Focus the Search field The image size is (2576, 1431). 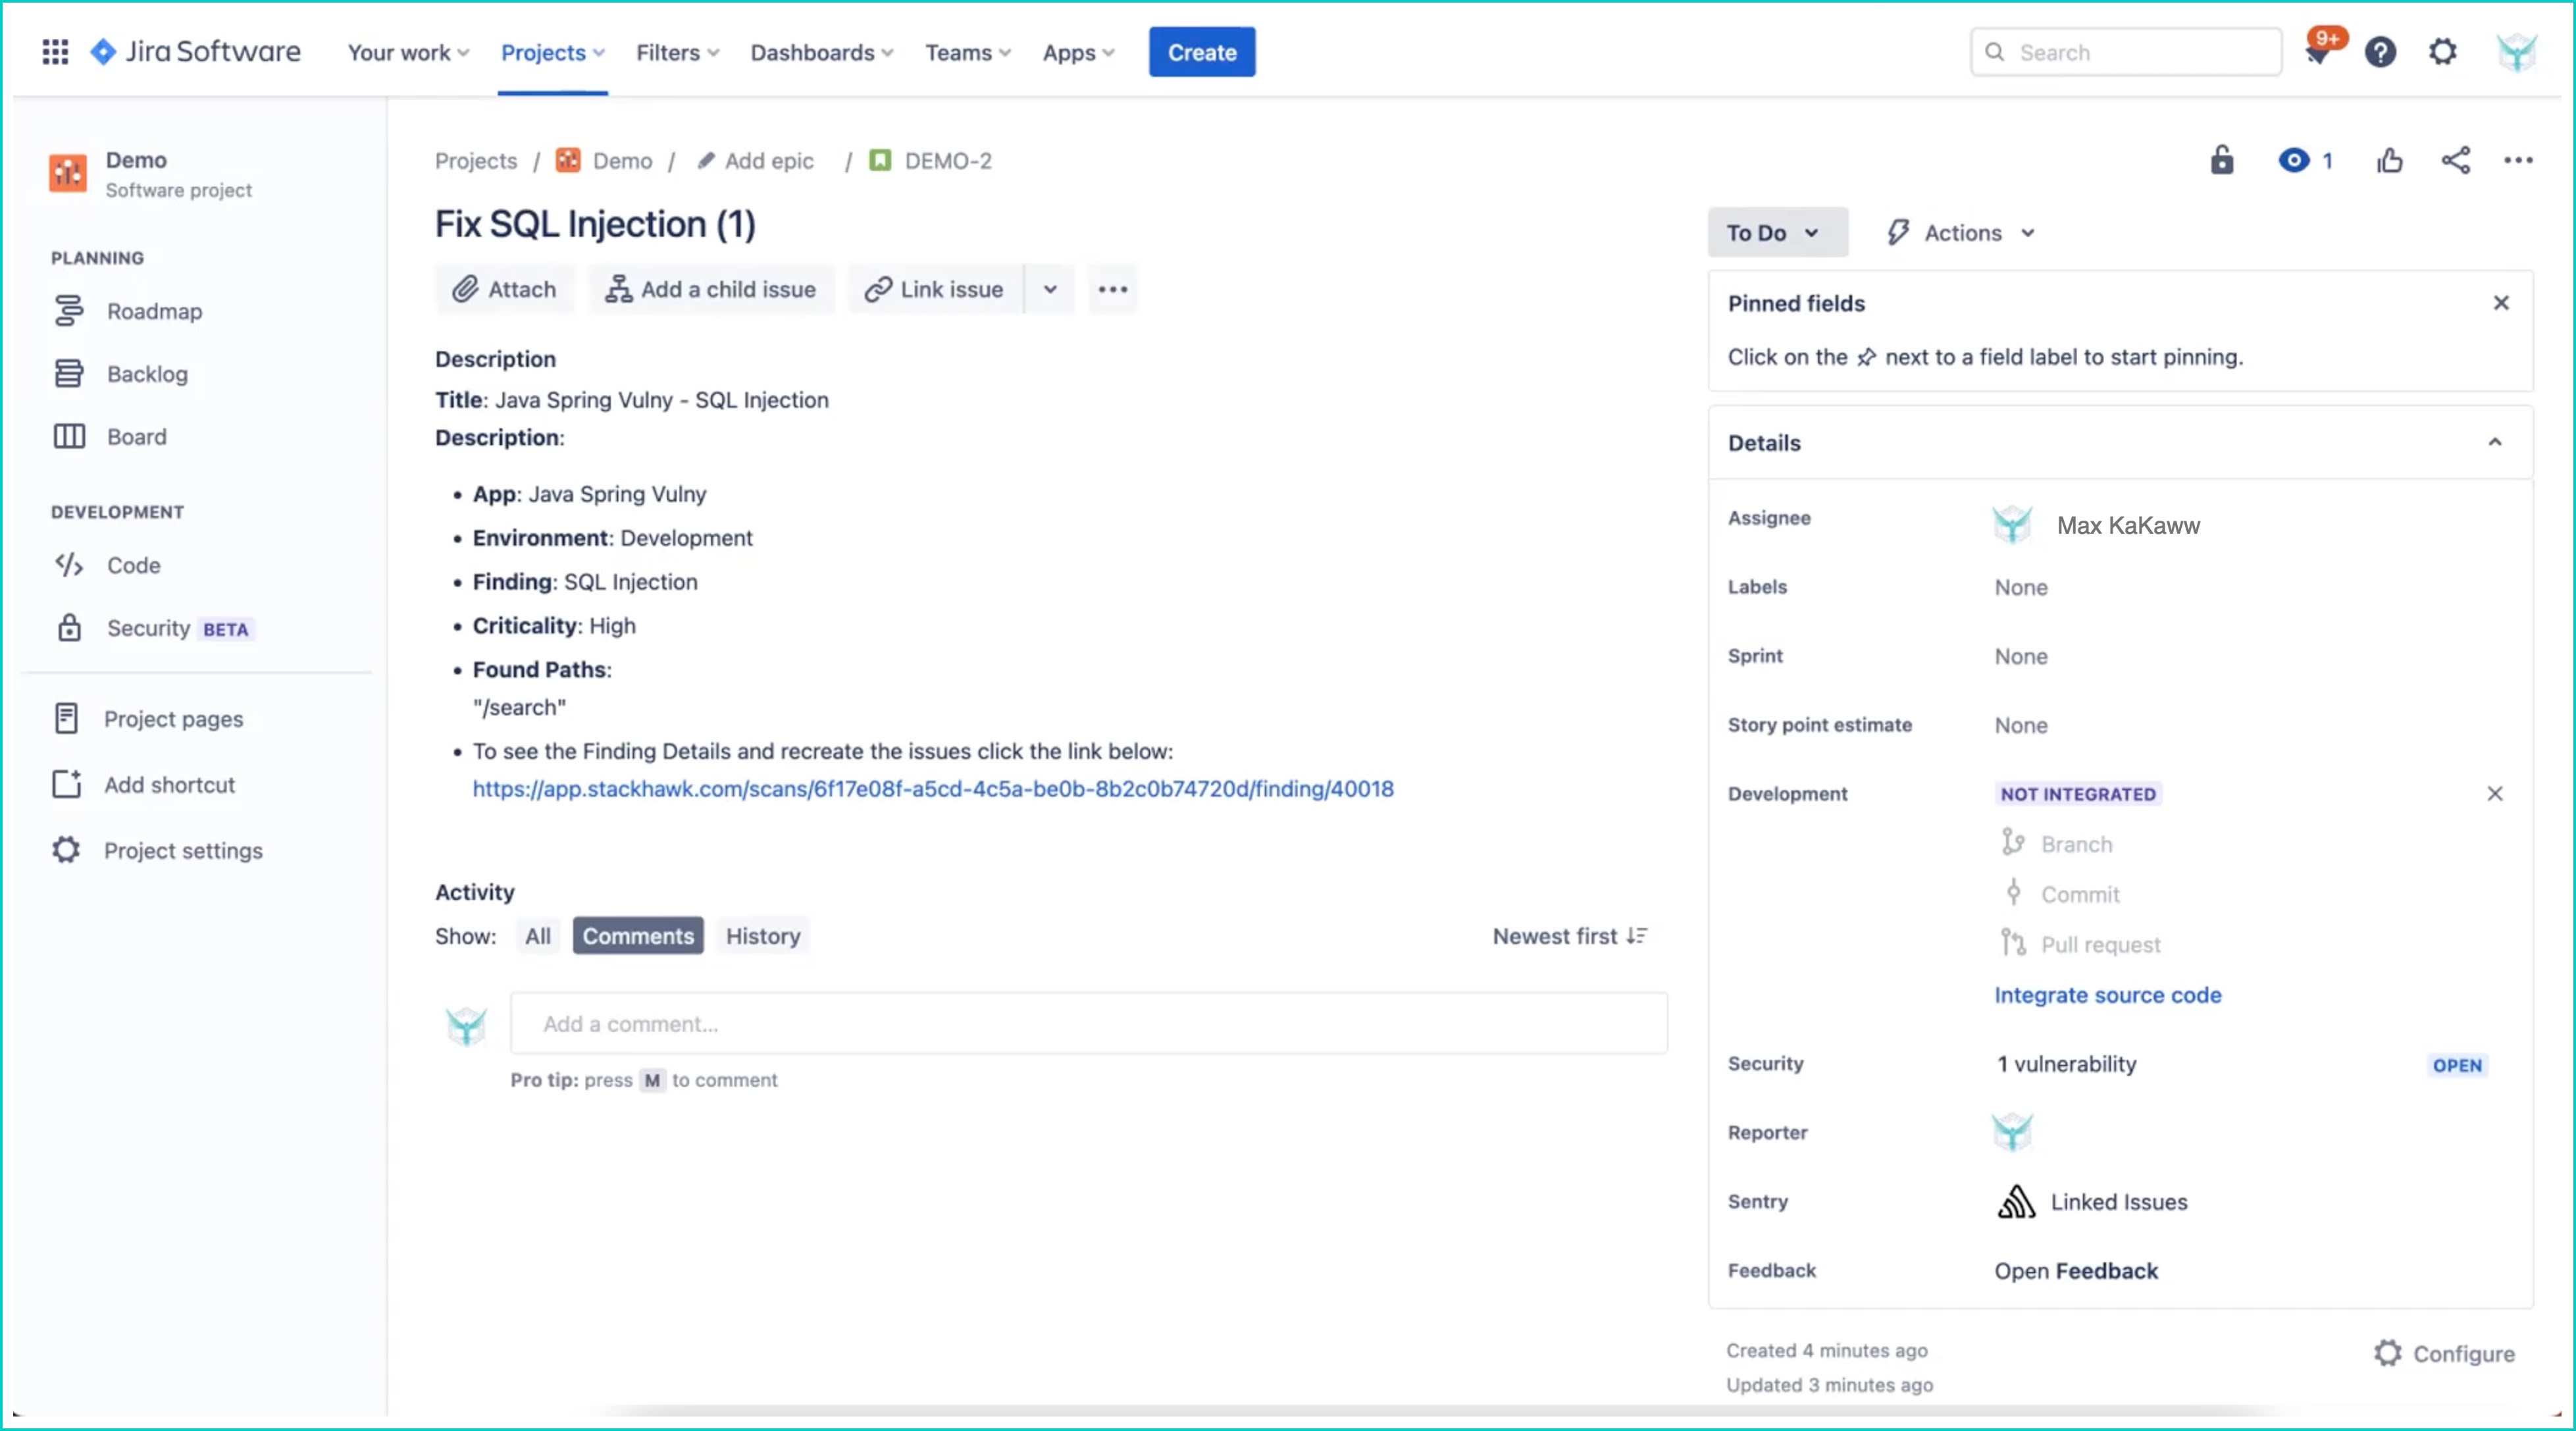click(2126, 52)
